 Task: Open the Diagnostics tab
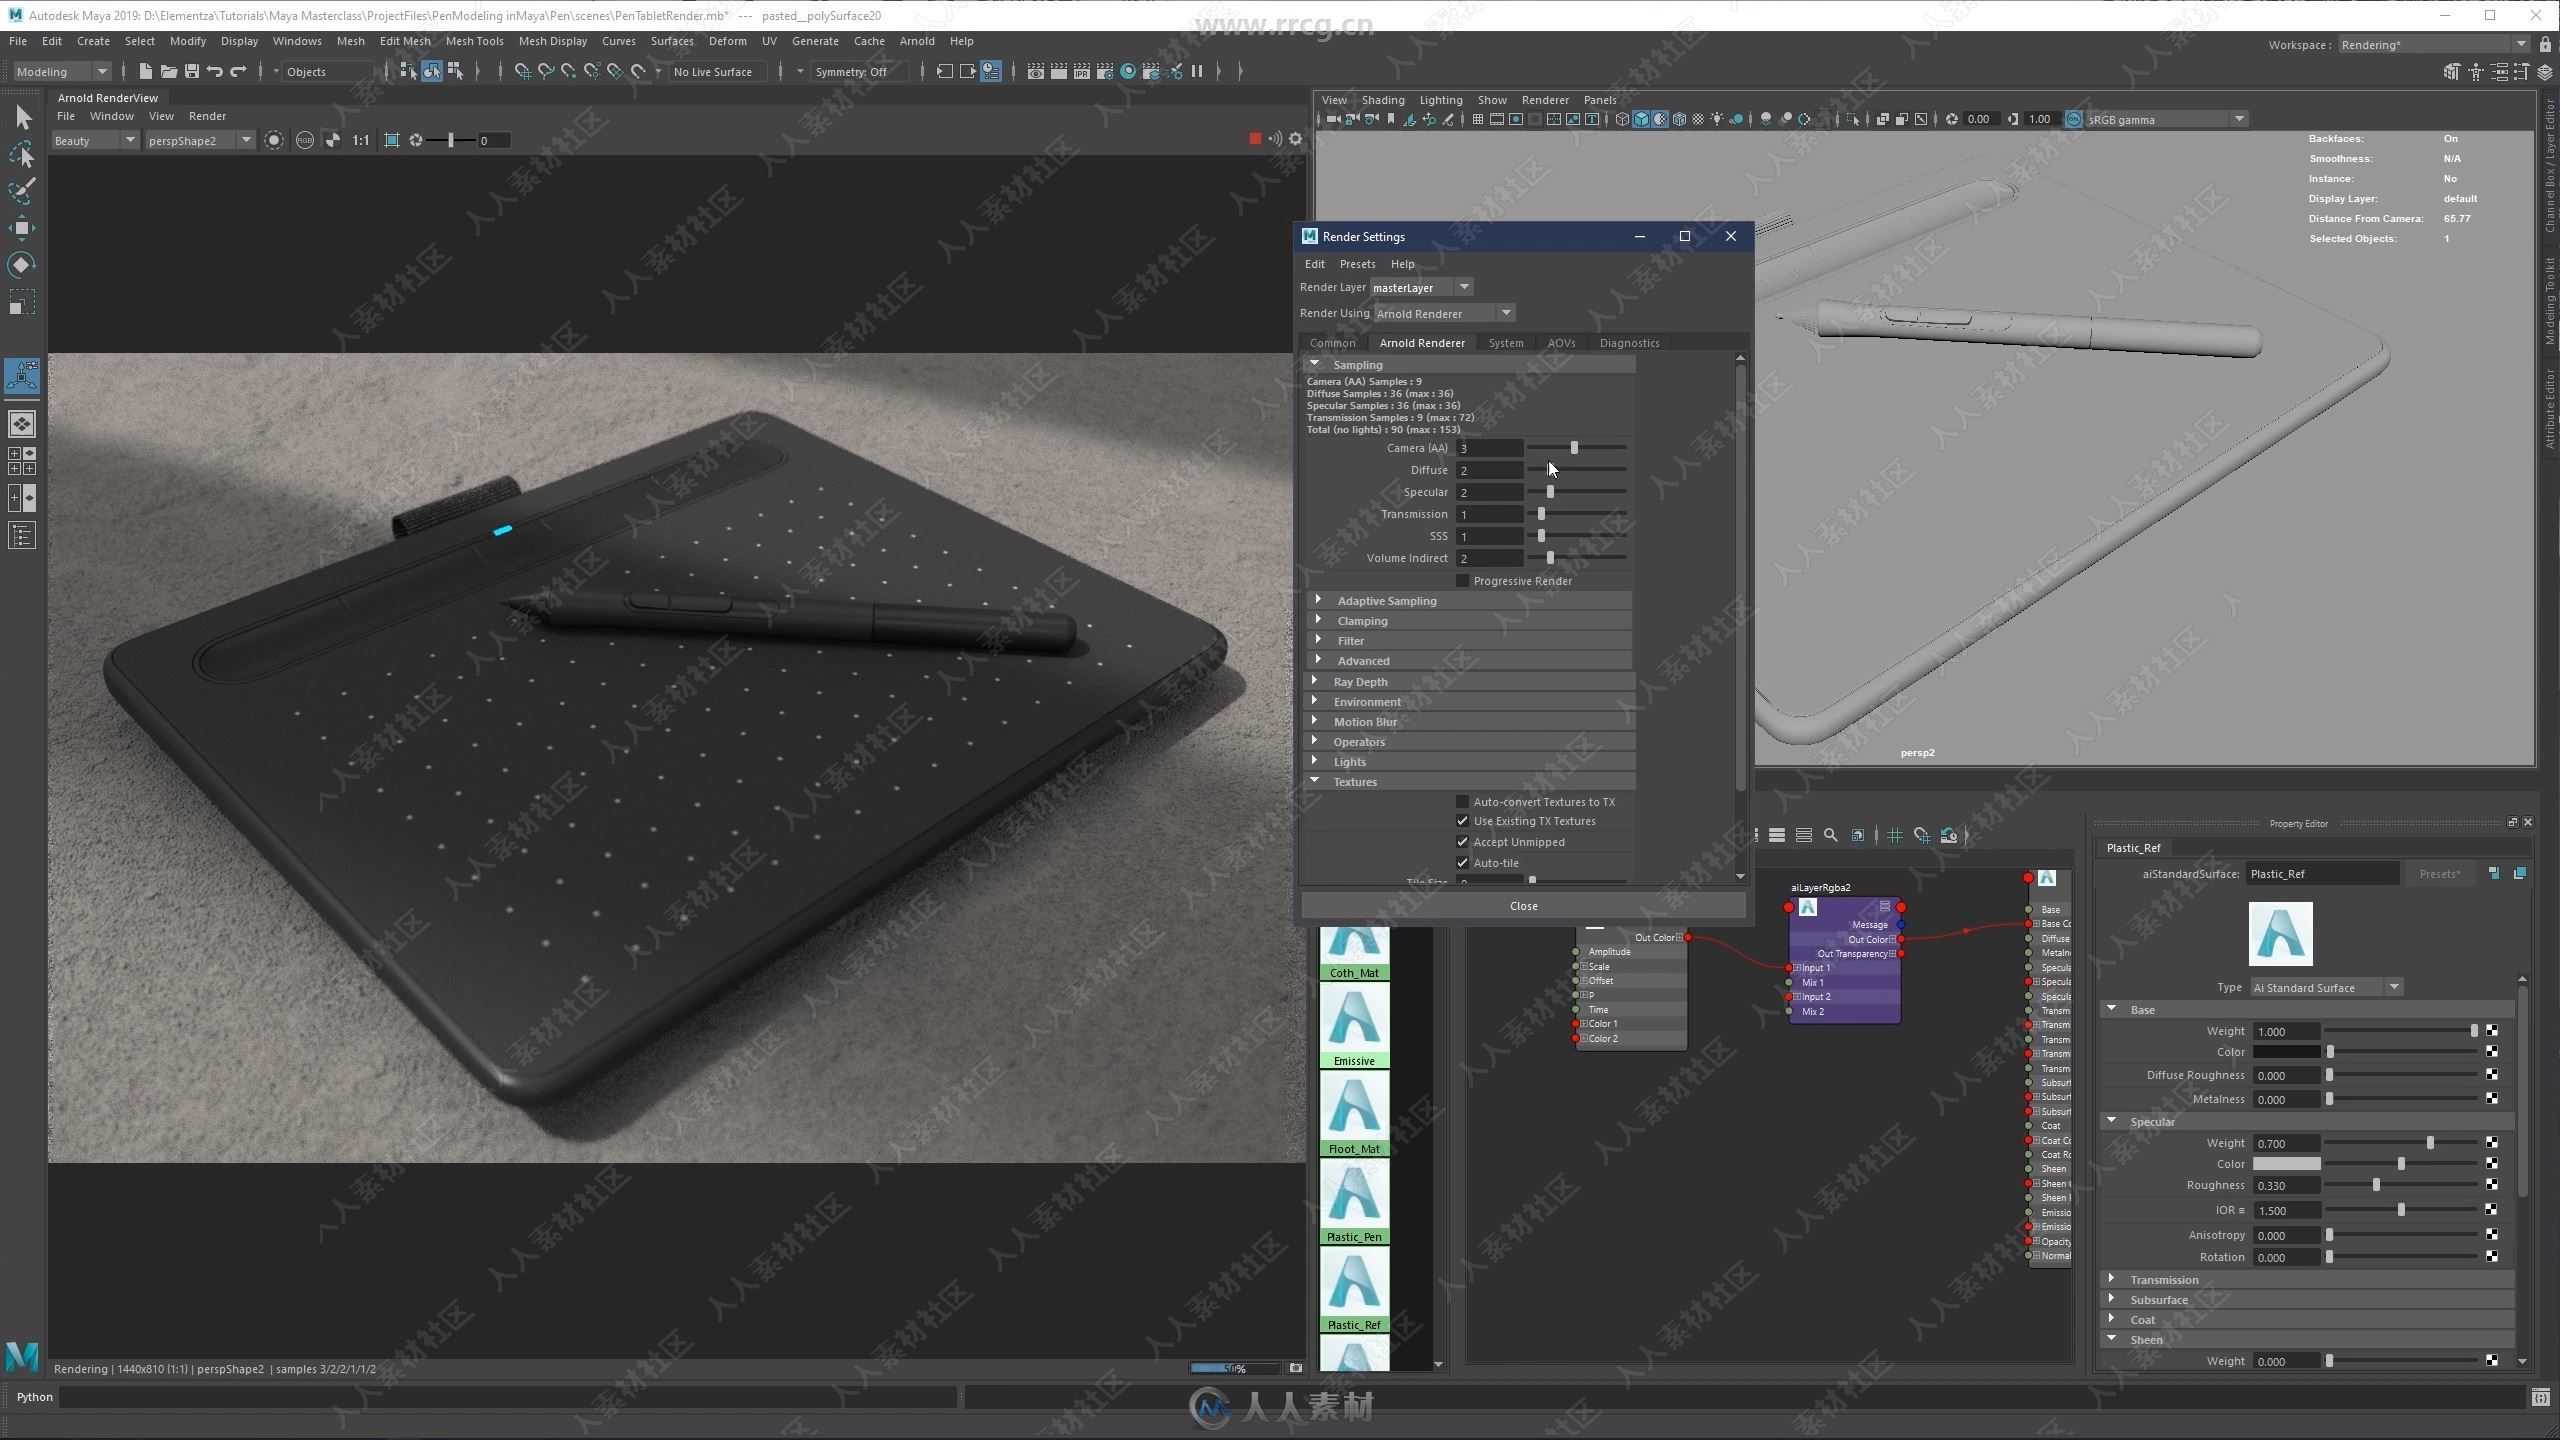pyautogui.click(x=1629, y=343)
